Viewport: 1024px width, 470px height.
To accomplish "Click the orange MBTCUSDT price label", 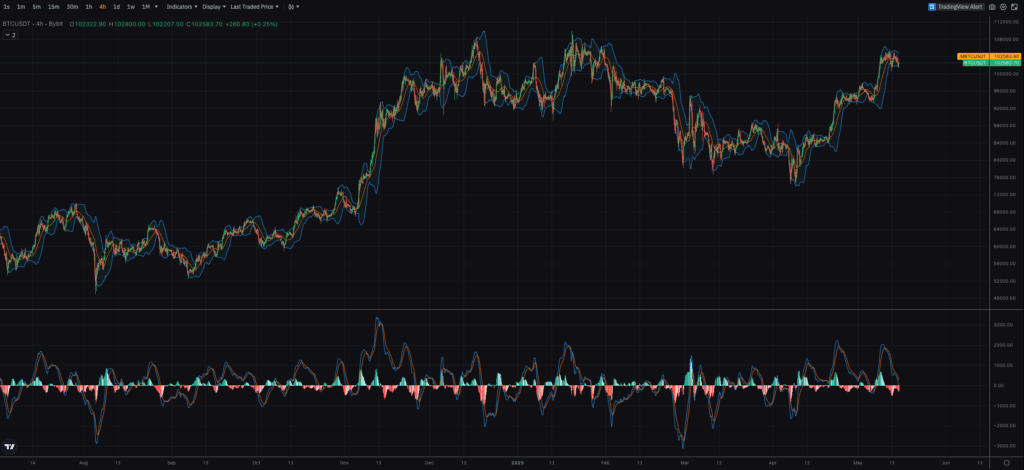I will pyautogui.click(x=973, y=56).
